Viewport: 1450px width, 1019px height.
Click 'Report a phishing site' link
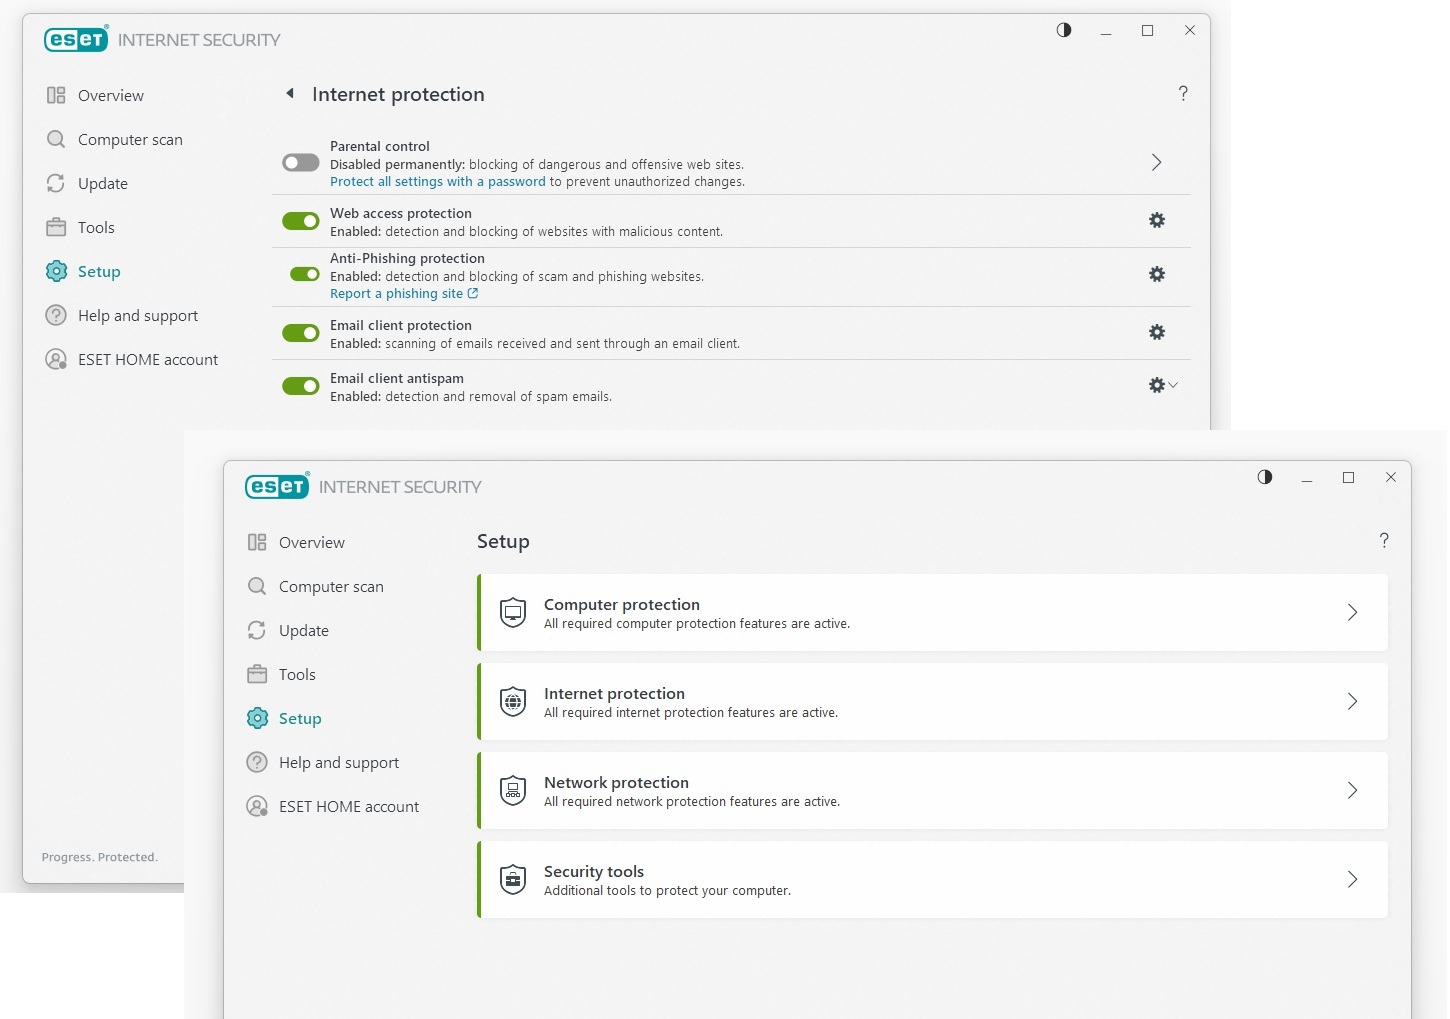click(x=404, y=294)
